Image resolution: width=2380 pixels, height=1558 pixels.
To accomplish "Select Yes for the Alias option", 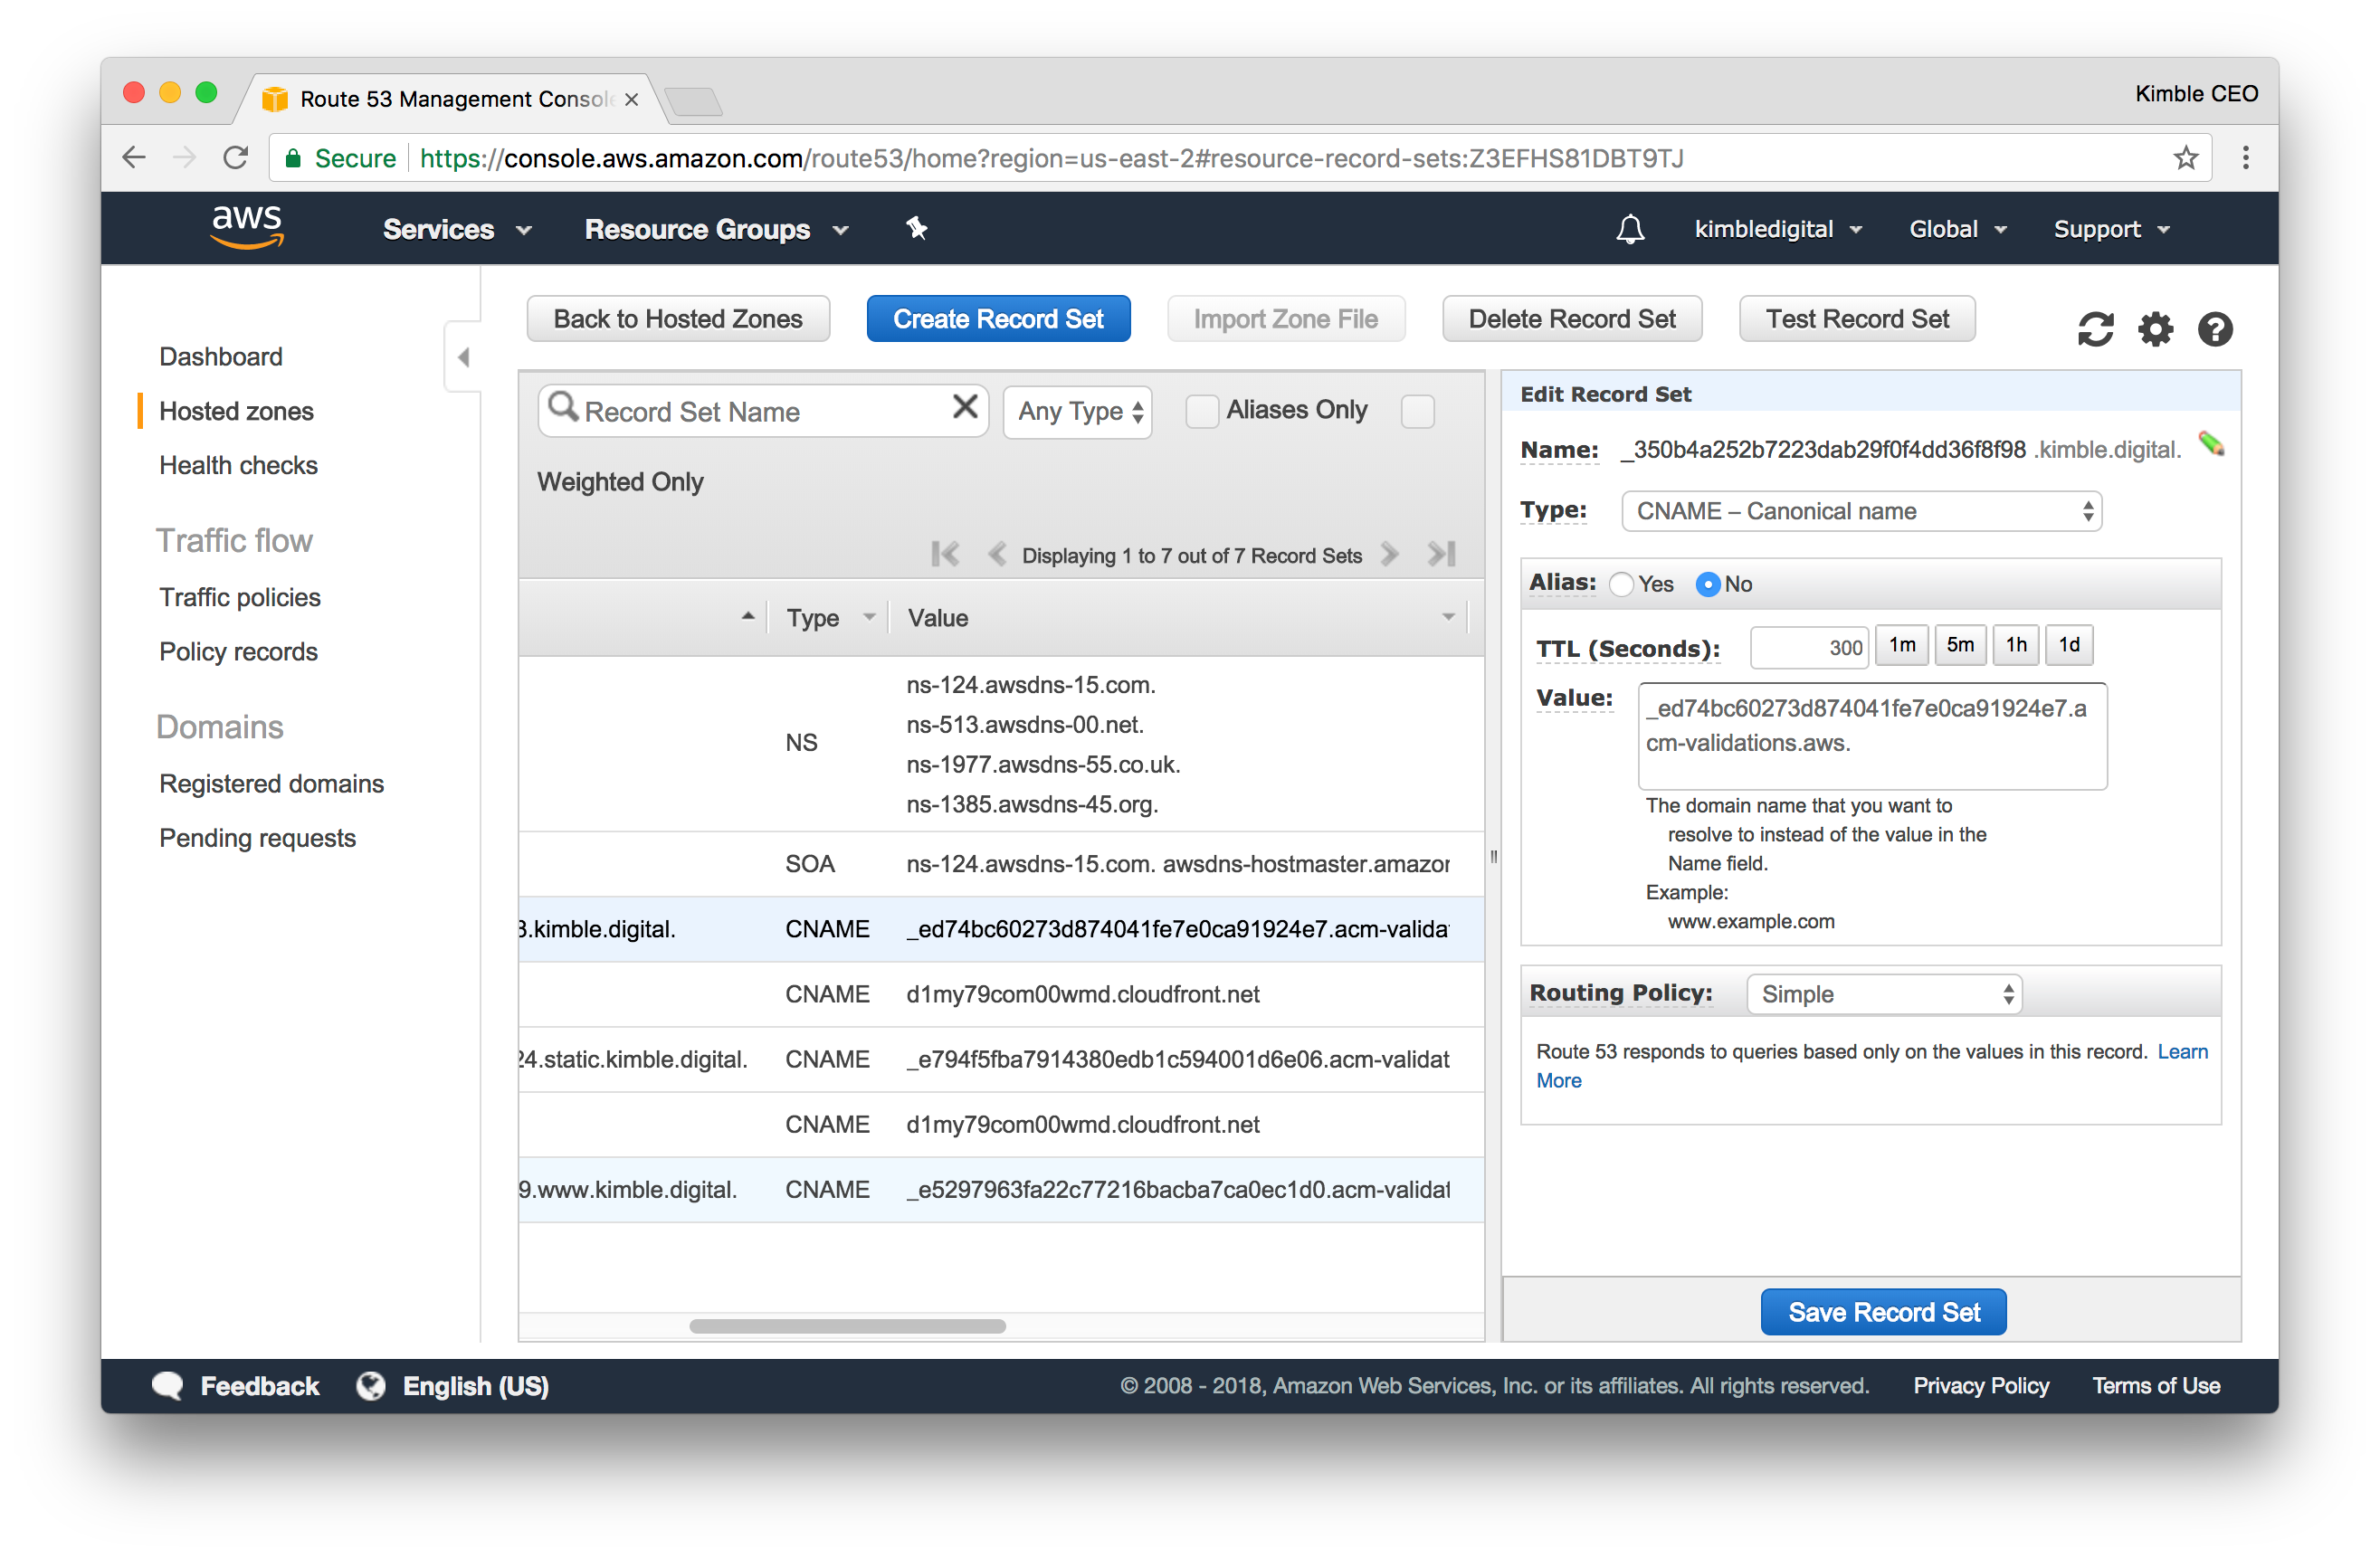I will coord(1622,585).
